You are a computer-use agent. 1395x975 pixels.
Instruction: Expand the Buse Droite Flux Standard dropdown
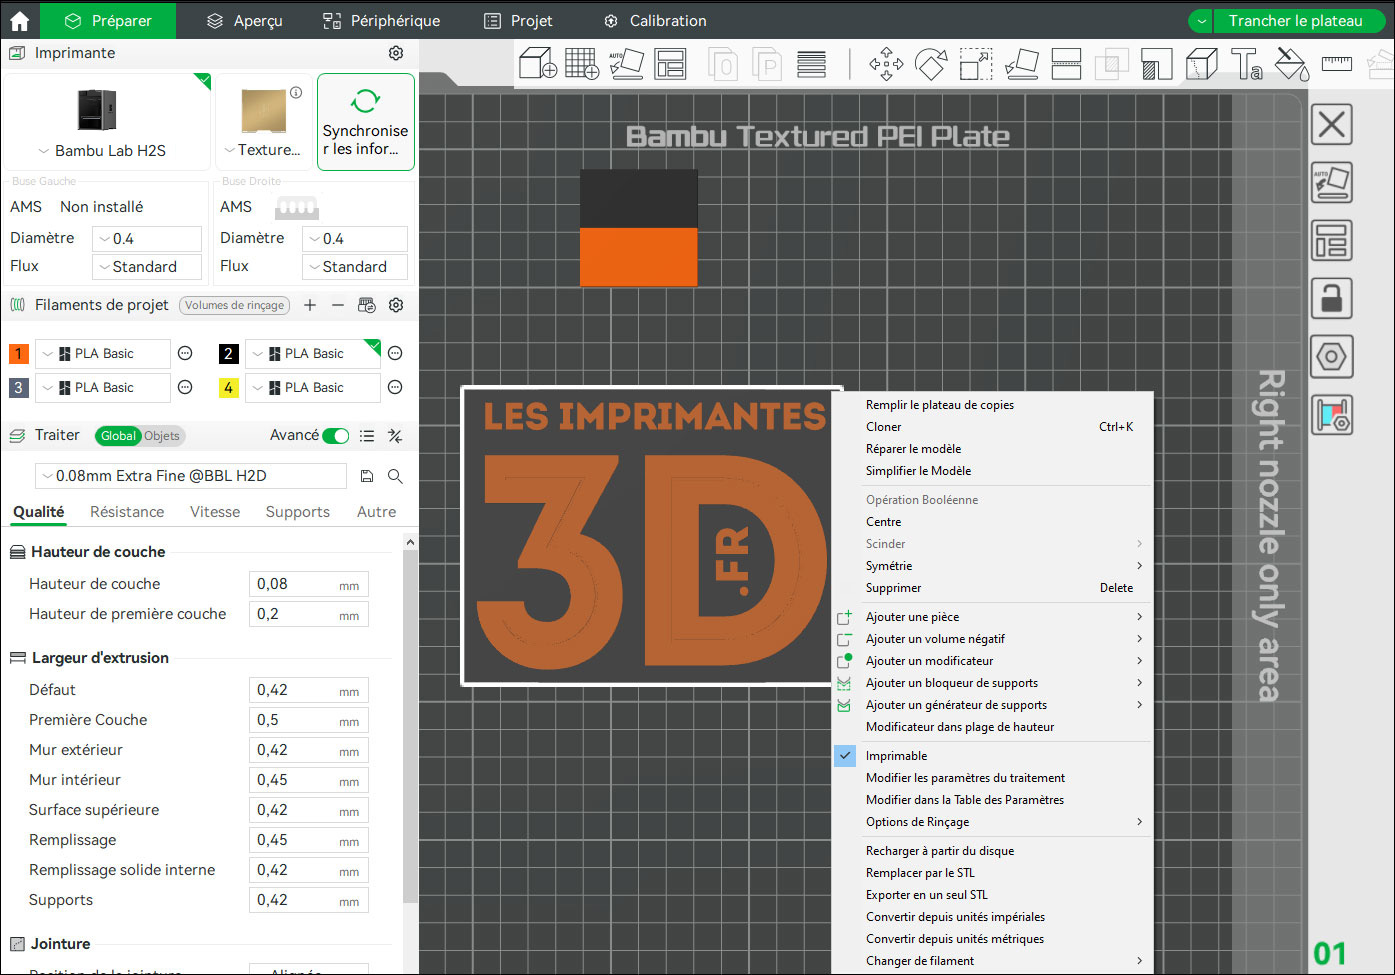[355, 267]
